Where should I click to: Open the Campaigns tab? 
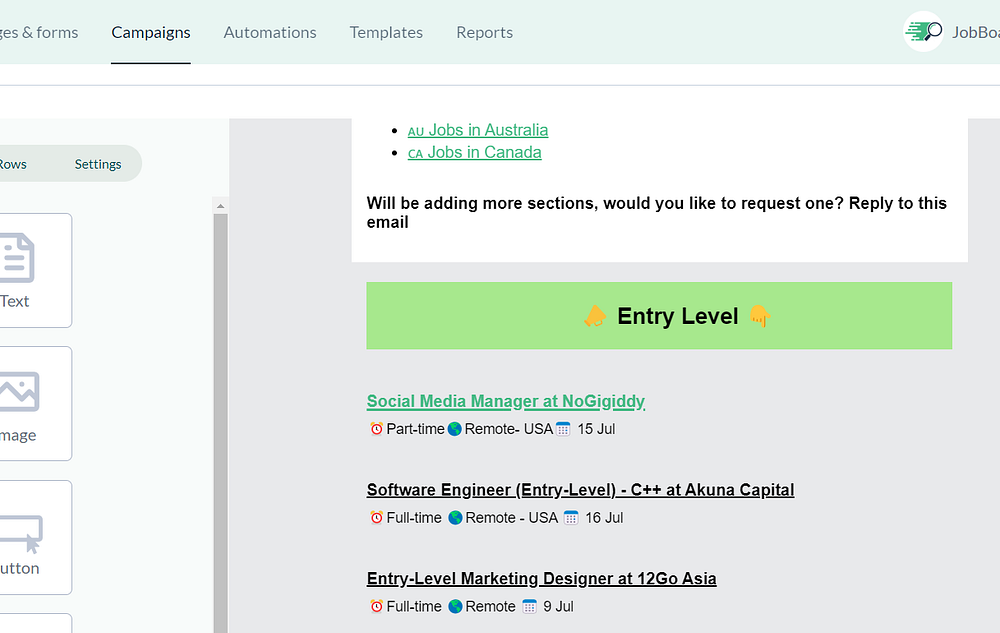pos(151,33)
